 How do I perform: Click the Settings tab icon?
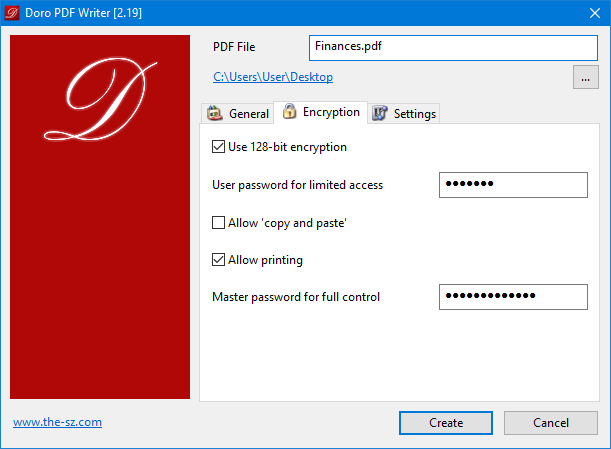click(x=380, y=113)
